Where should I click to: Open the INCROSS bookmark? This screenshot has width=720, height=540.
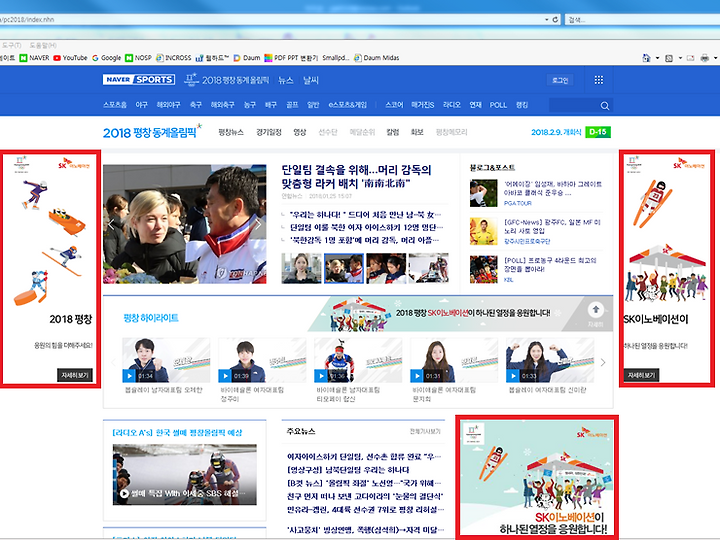(174, 58)
